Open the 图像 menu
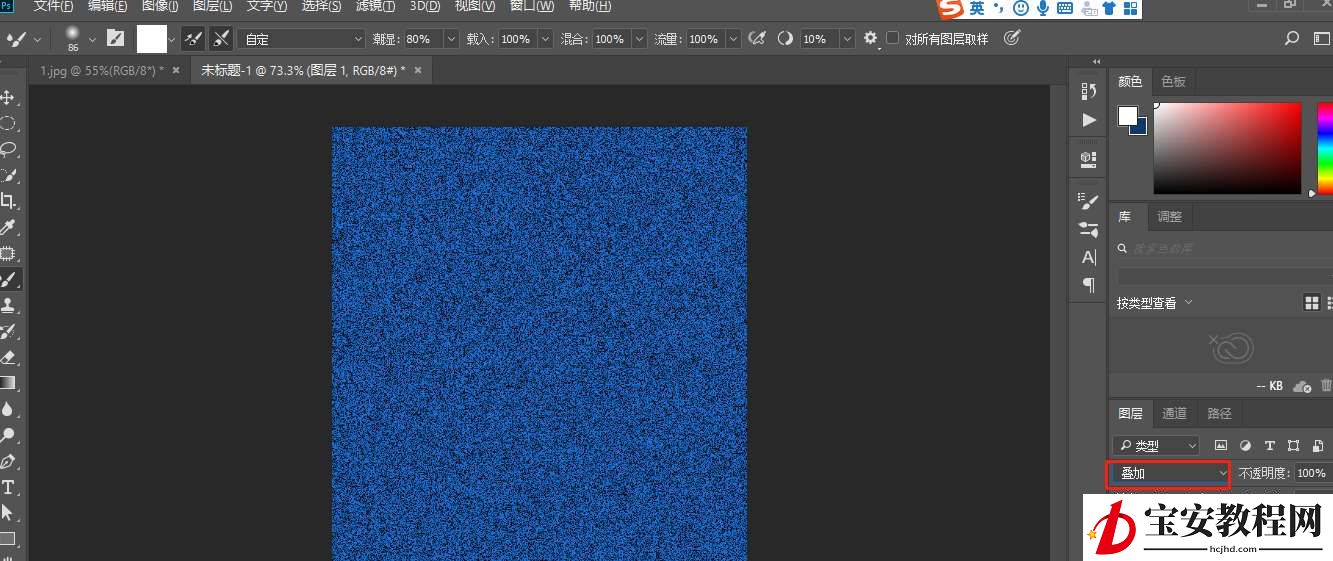The width and height of the screenshot is (1333, 561). pyautogui.click(x=160, y=6)
